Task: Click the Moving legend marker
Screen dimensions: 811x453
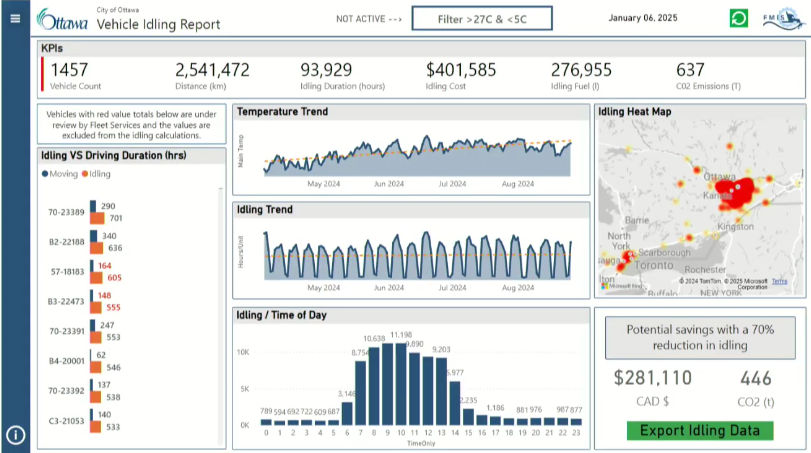Action: click(45, 174)
